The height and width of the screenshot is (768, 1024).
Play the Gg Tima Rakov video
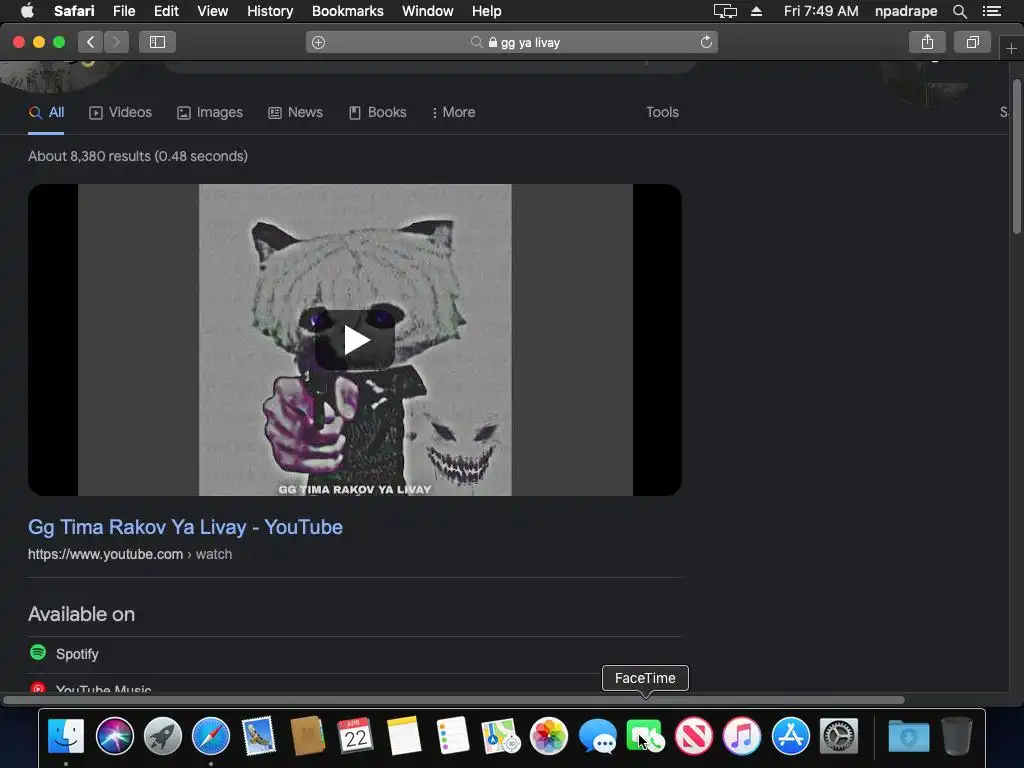click(355, 340)
